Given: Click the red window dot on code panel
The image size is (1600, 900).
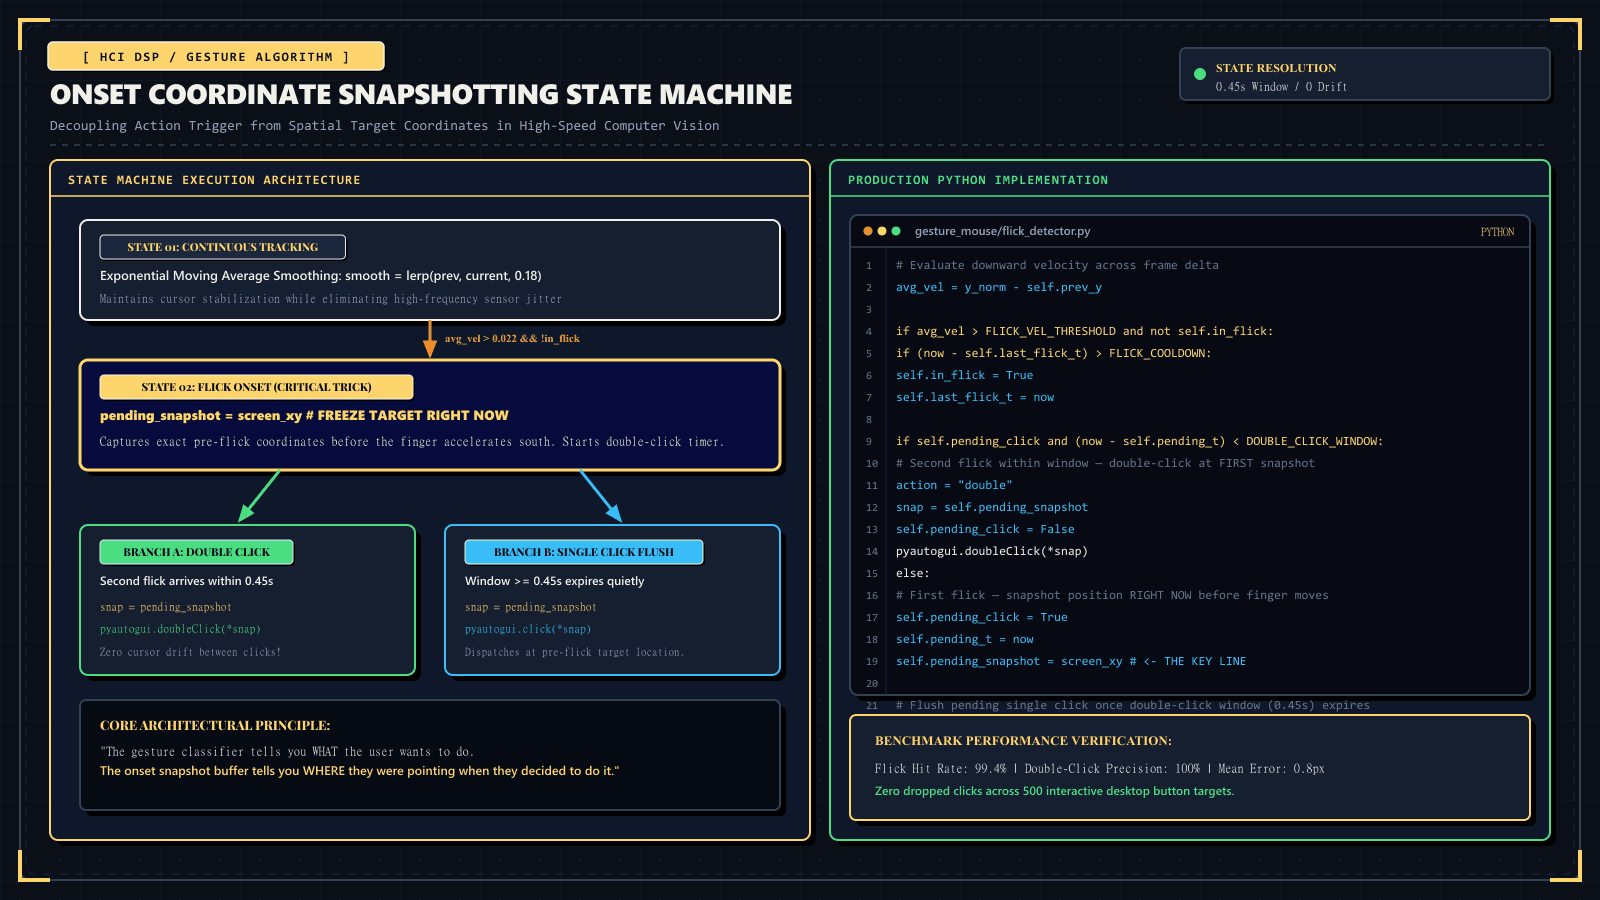Looking at the screenshot, I should coord(868,231).
